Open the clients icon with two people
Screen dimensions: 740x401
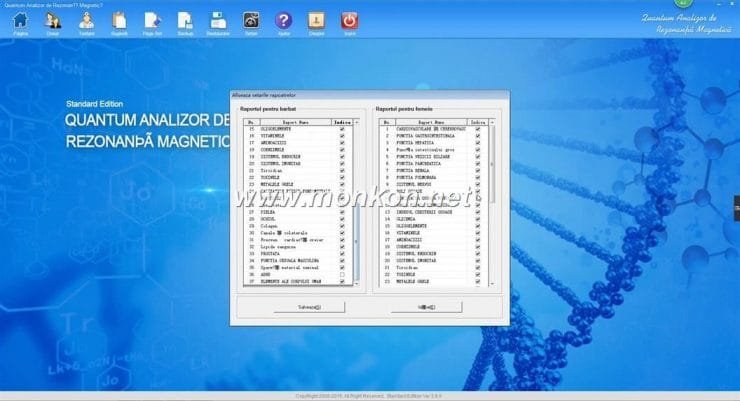[53, 21]
